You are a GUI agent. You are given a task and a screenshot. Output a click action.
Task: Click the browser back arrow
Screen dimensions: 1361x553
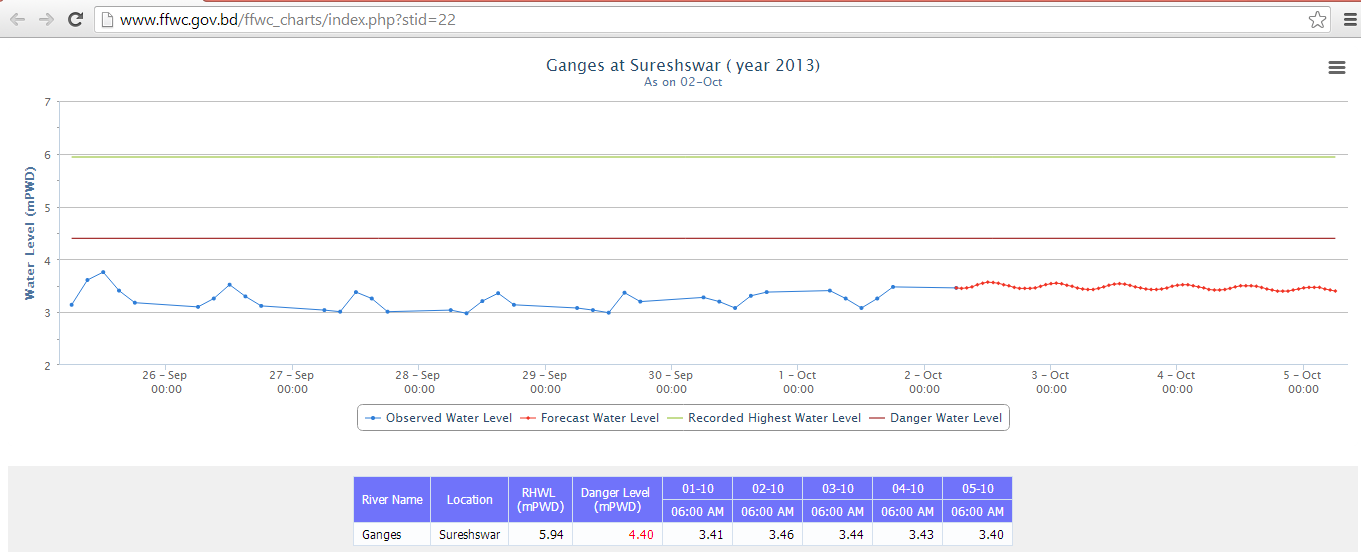coord(17,19)
